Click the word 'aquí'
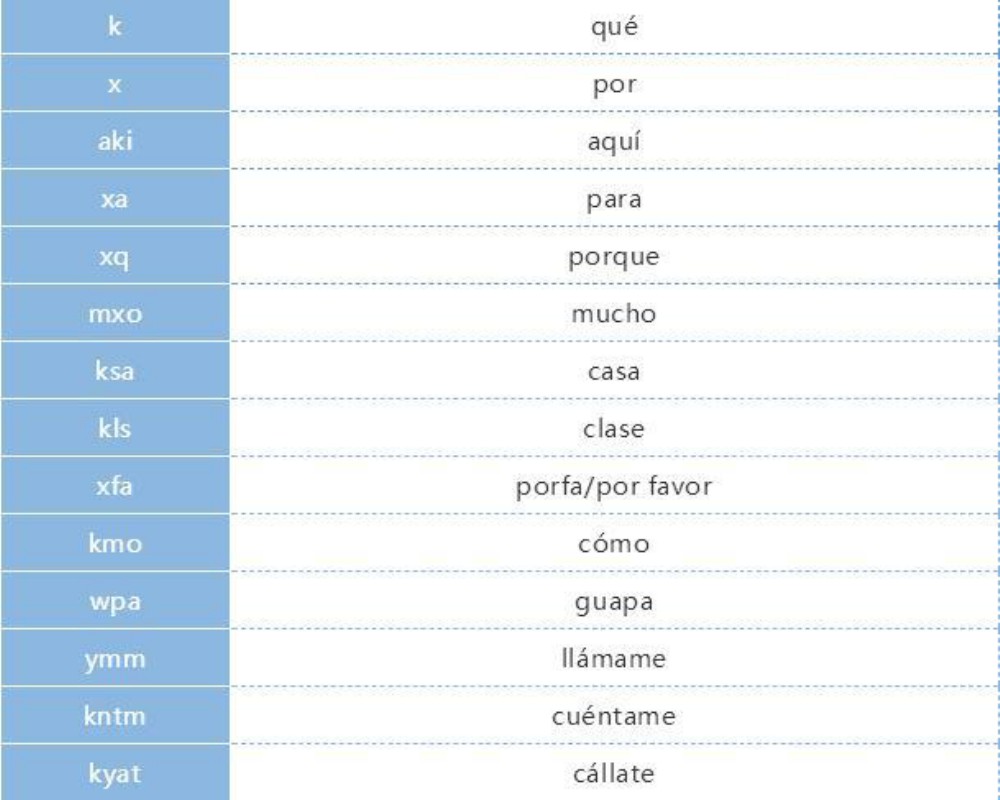Viewport: 1000px width, 800px height. [x=615, y=142]
